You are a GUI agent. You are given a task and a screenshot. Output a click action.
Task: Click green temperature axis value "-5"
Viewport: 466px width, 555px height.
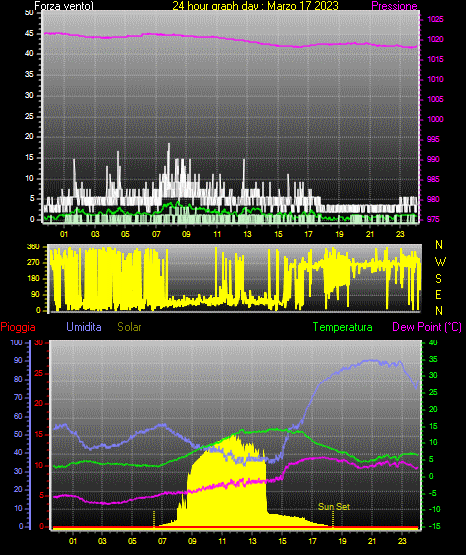pos(433,493)
